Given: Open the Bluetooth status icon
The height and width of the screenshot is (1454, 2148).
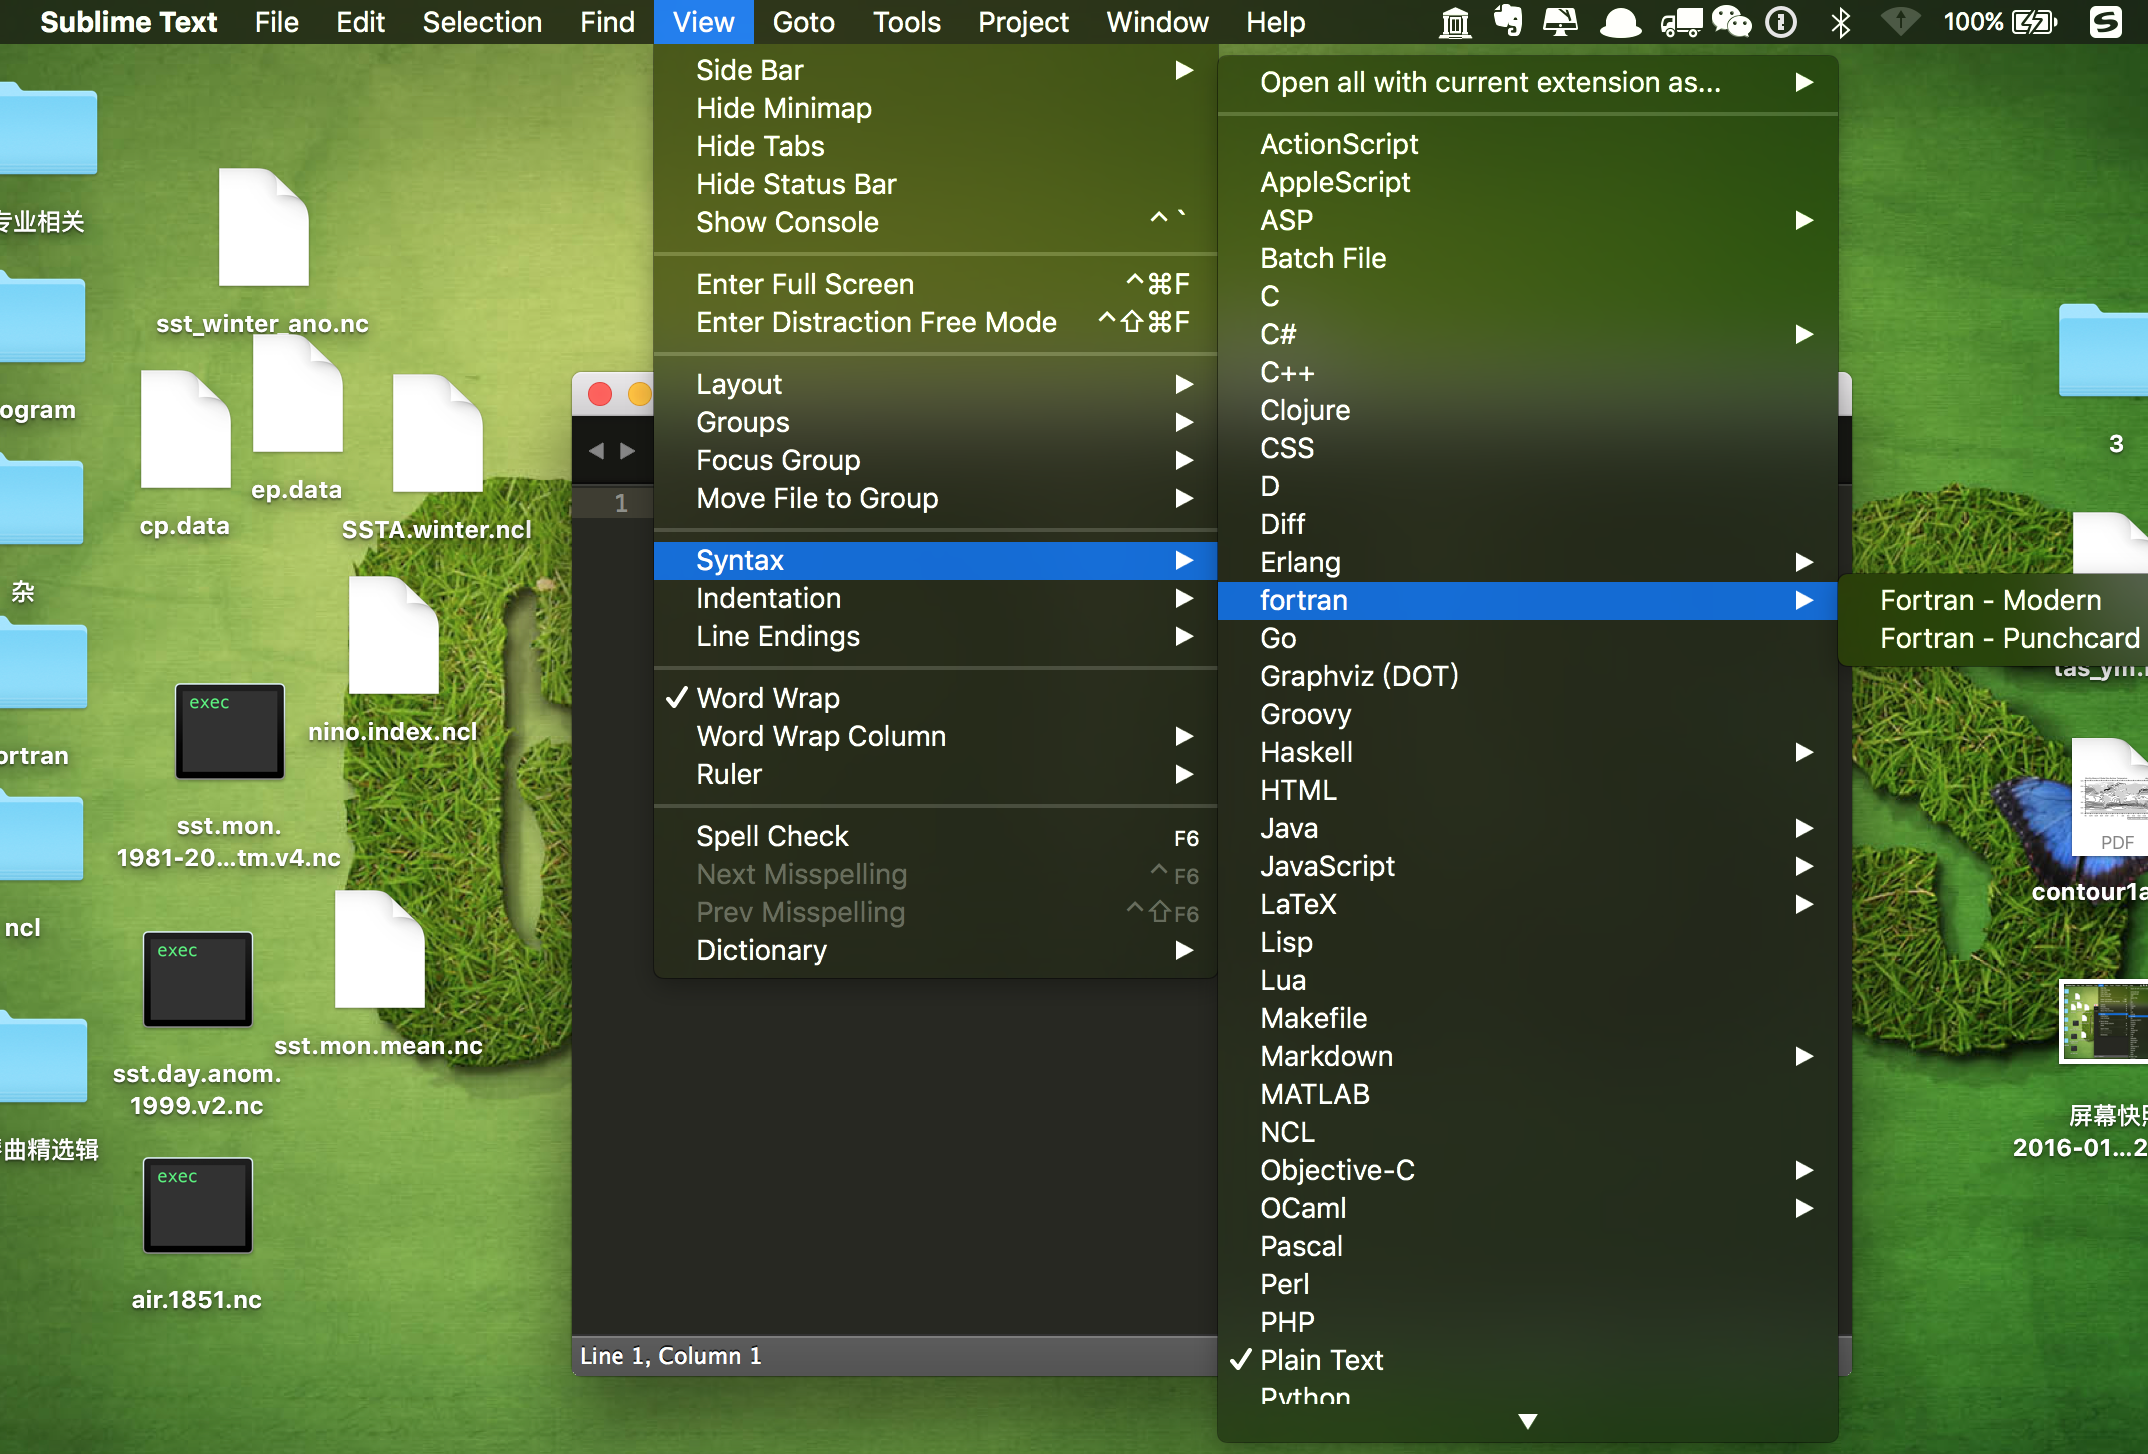Looking at the screenshot, I should 1840,21.
